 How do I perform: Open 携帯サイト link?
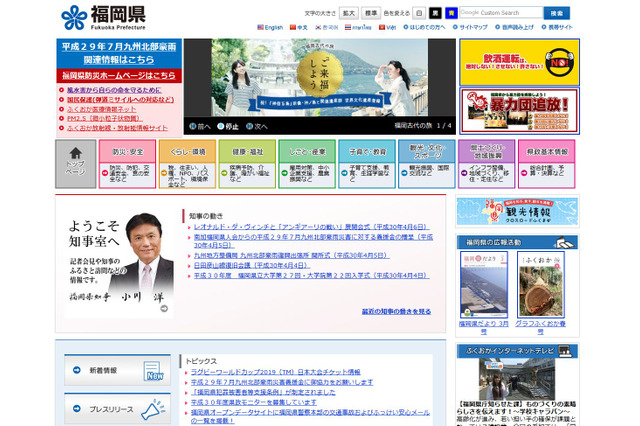[557, 27]
